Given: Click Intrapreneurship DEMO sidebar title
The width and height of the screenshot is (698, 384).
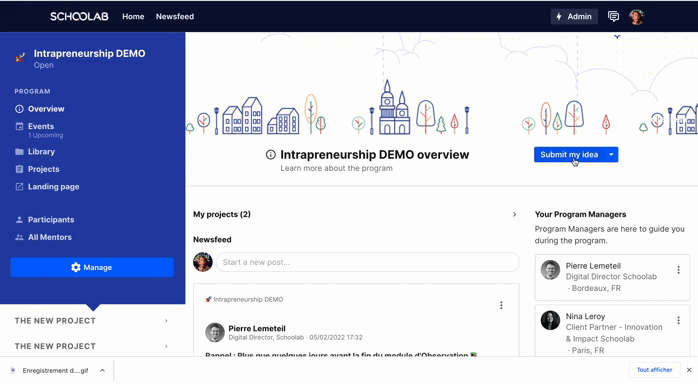Looking at the screenshot, I should click(x=89, y=53).
